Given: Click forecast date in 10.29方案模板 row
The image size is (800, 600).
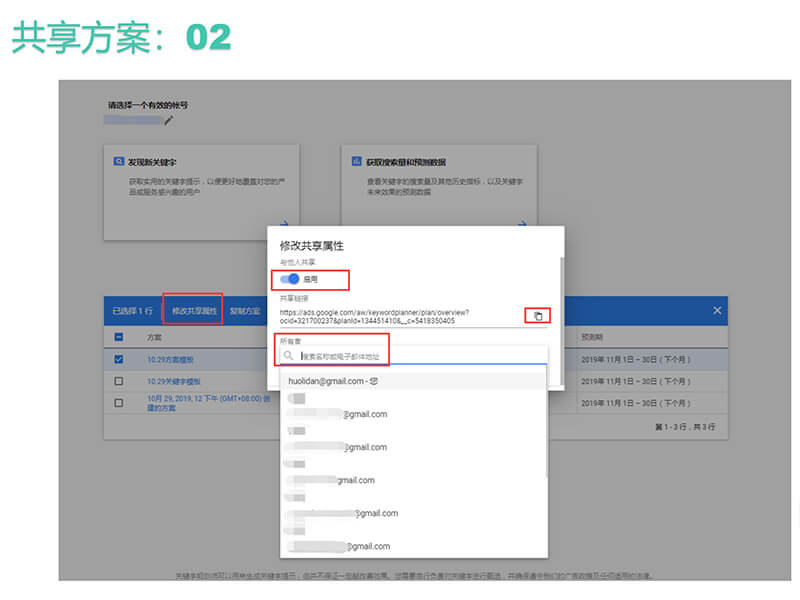Looking at the screenshot, I should click(x=636, y=360).
